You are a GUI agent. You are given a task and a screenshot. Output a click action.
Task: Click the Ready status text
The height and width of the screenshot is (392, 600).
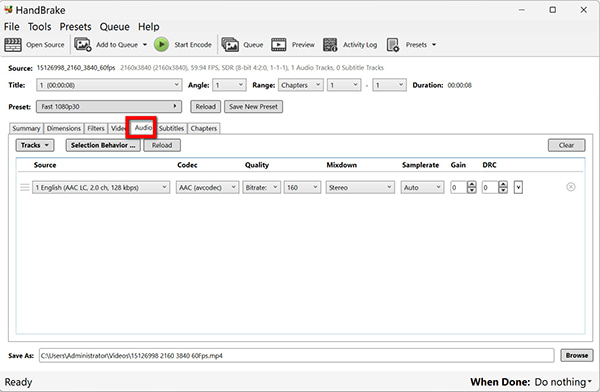tap(18, 382)
